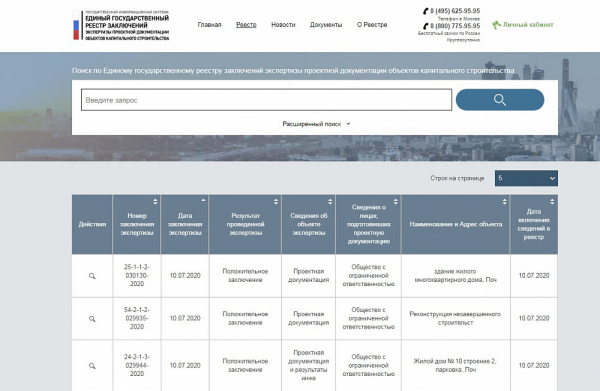Viewport: 600px width, 391px height.
Task: Expand Расширенный поиск options
Action: (316, 124)
